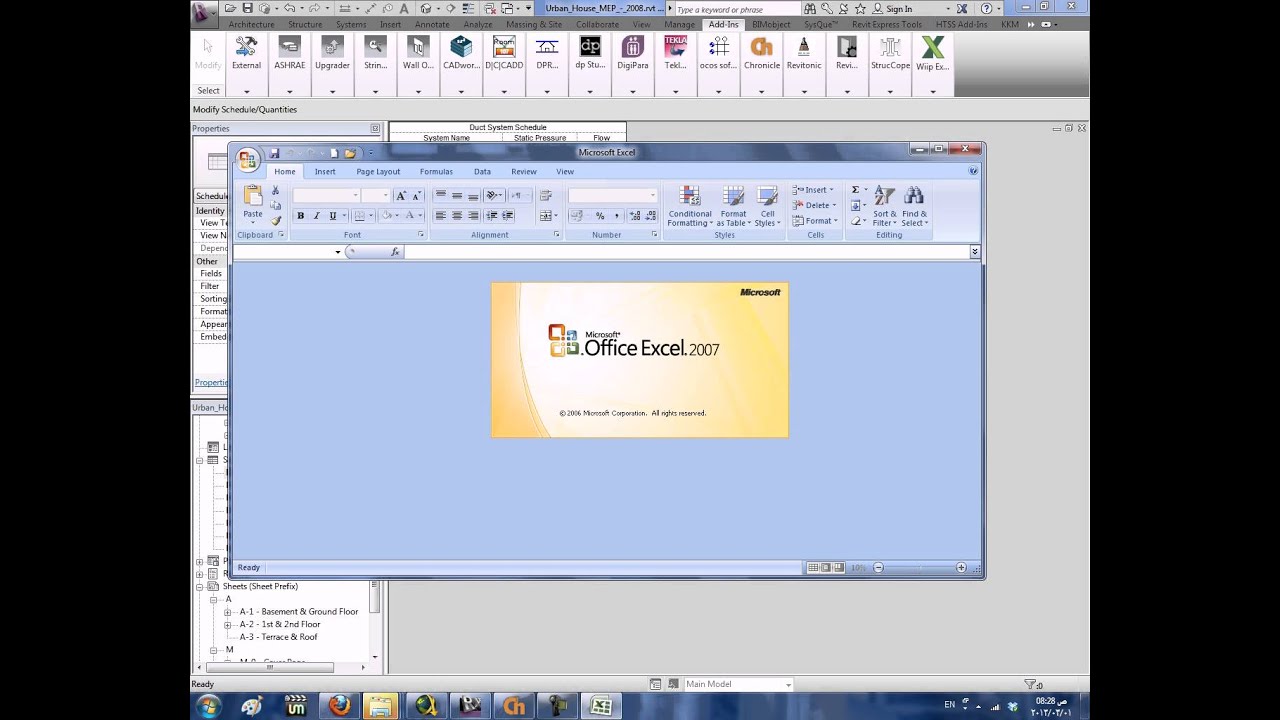The height and width of the screenshot is (720, 1280).
Task: Select the Format Painter brush in Excel
Action: pyautogui.click(x=276, y=220)
